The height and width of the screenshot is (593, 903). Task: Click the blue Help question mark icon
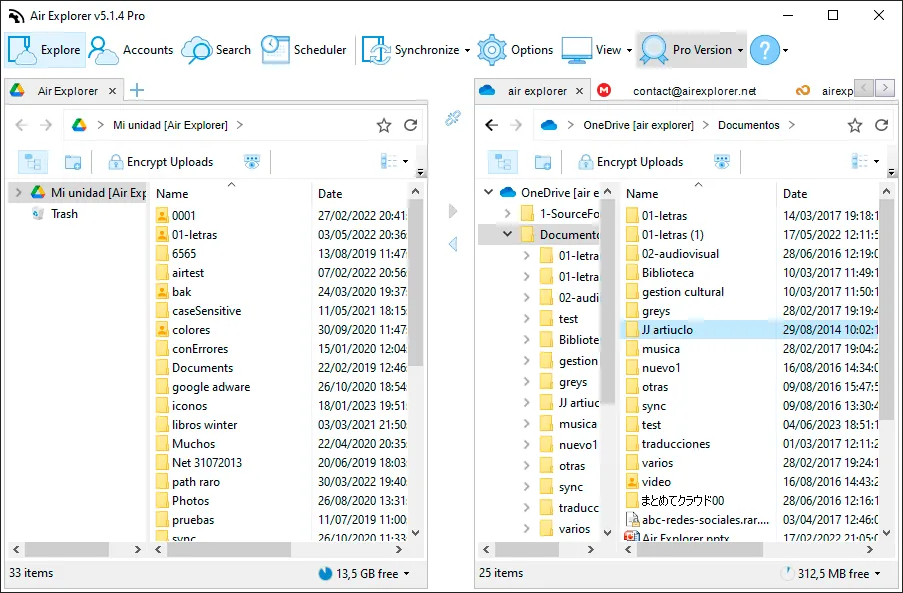tap(765, 50)
